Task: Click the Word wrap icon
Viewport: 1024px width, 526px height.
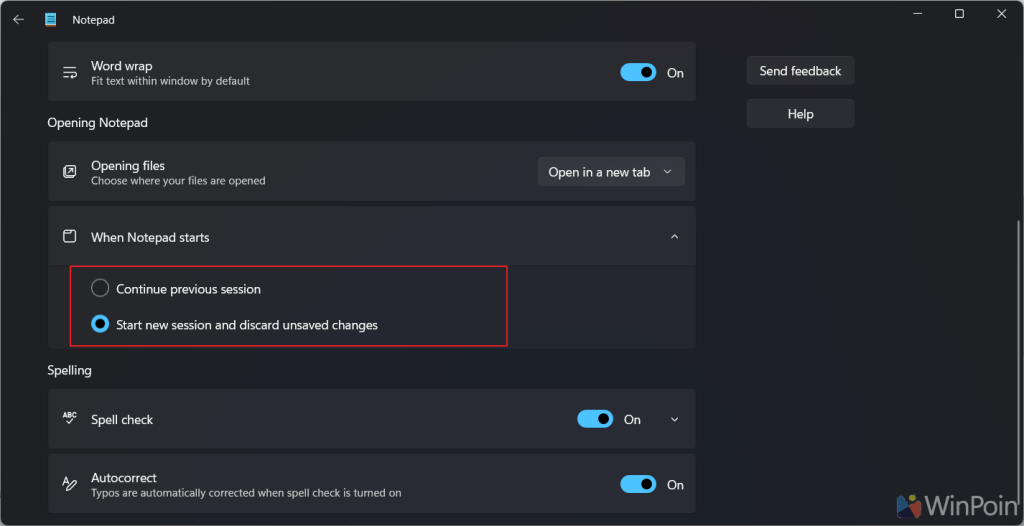Action: coord(70,73)
